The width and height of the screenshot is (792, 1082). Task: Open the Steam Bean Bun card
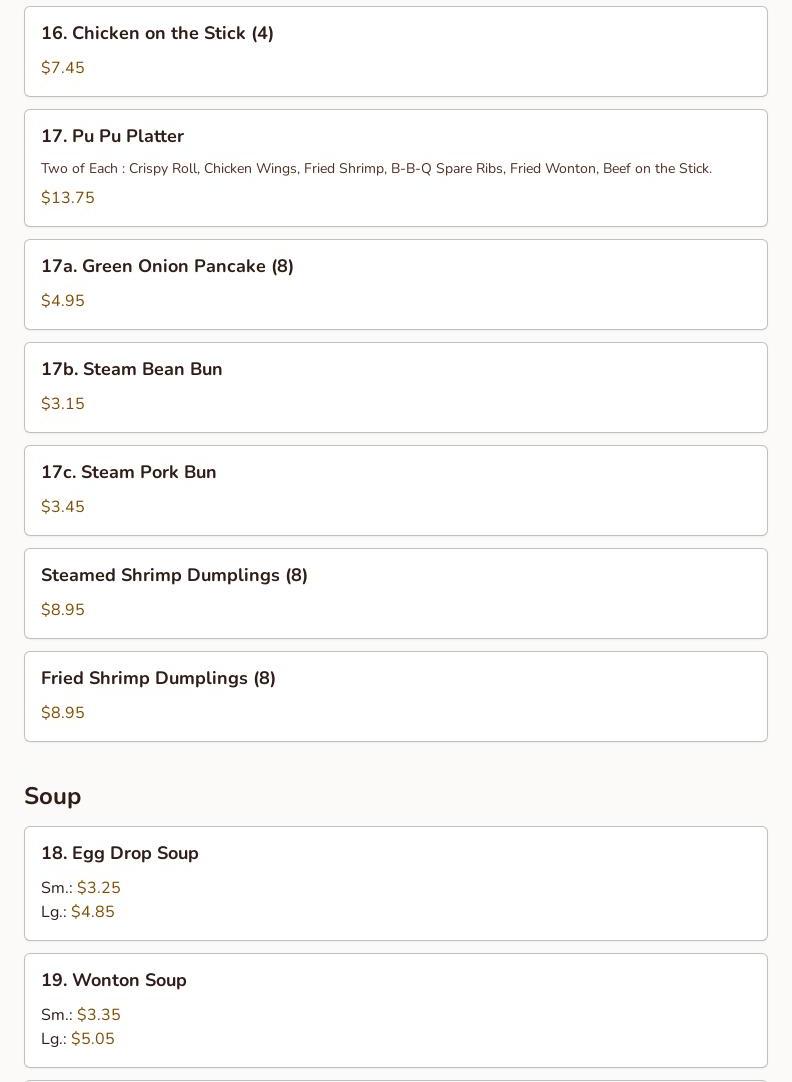pyautogui.click(x=396, y=387)
